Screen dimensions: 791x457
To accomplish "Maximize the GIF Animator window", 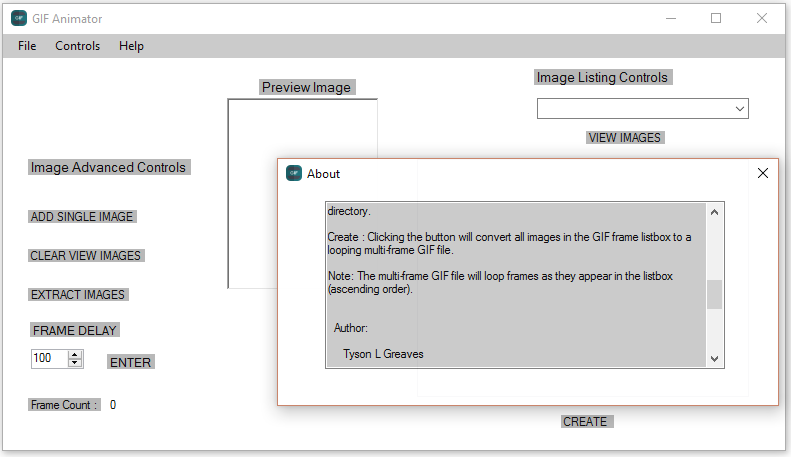I will pyautogui.click(x=716, y=18).
